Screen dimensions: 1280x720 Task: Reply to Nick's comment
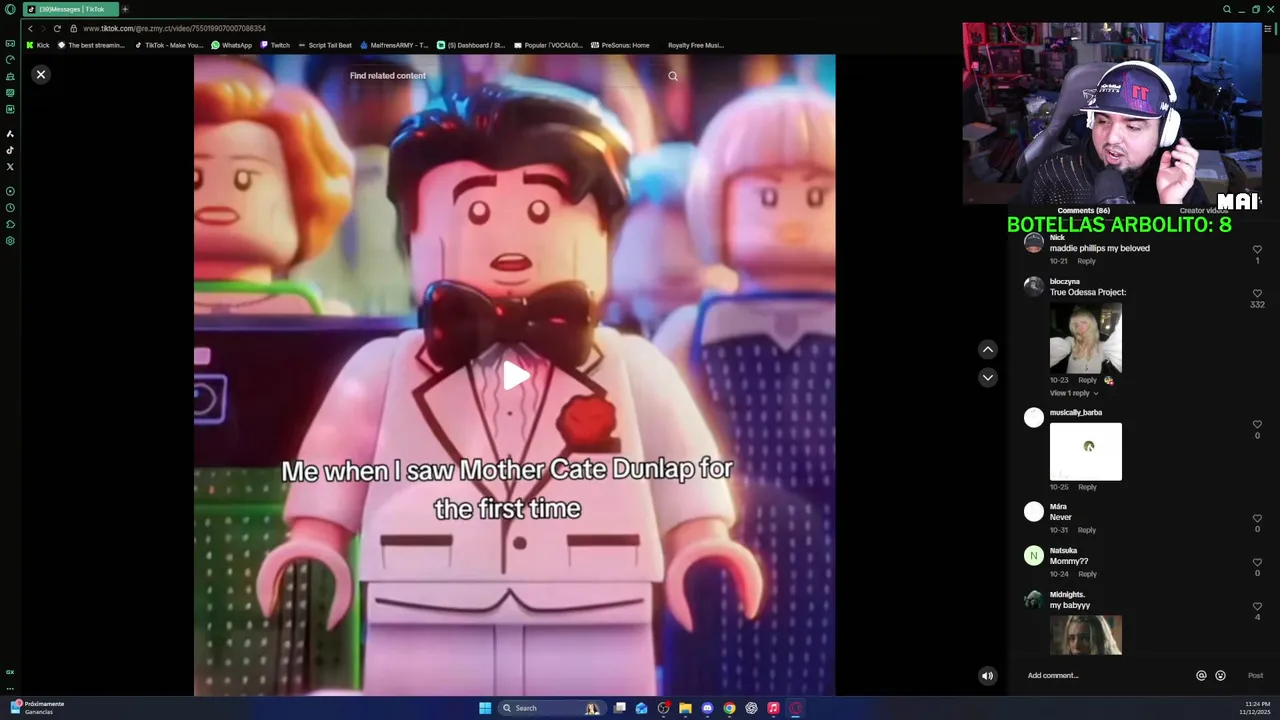[1086, 261]
